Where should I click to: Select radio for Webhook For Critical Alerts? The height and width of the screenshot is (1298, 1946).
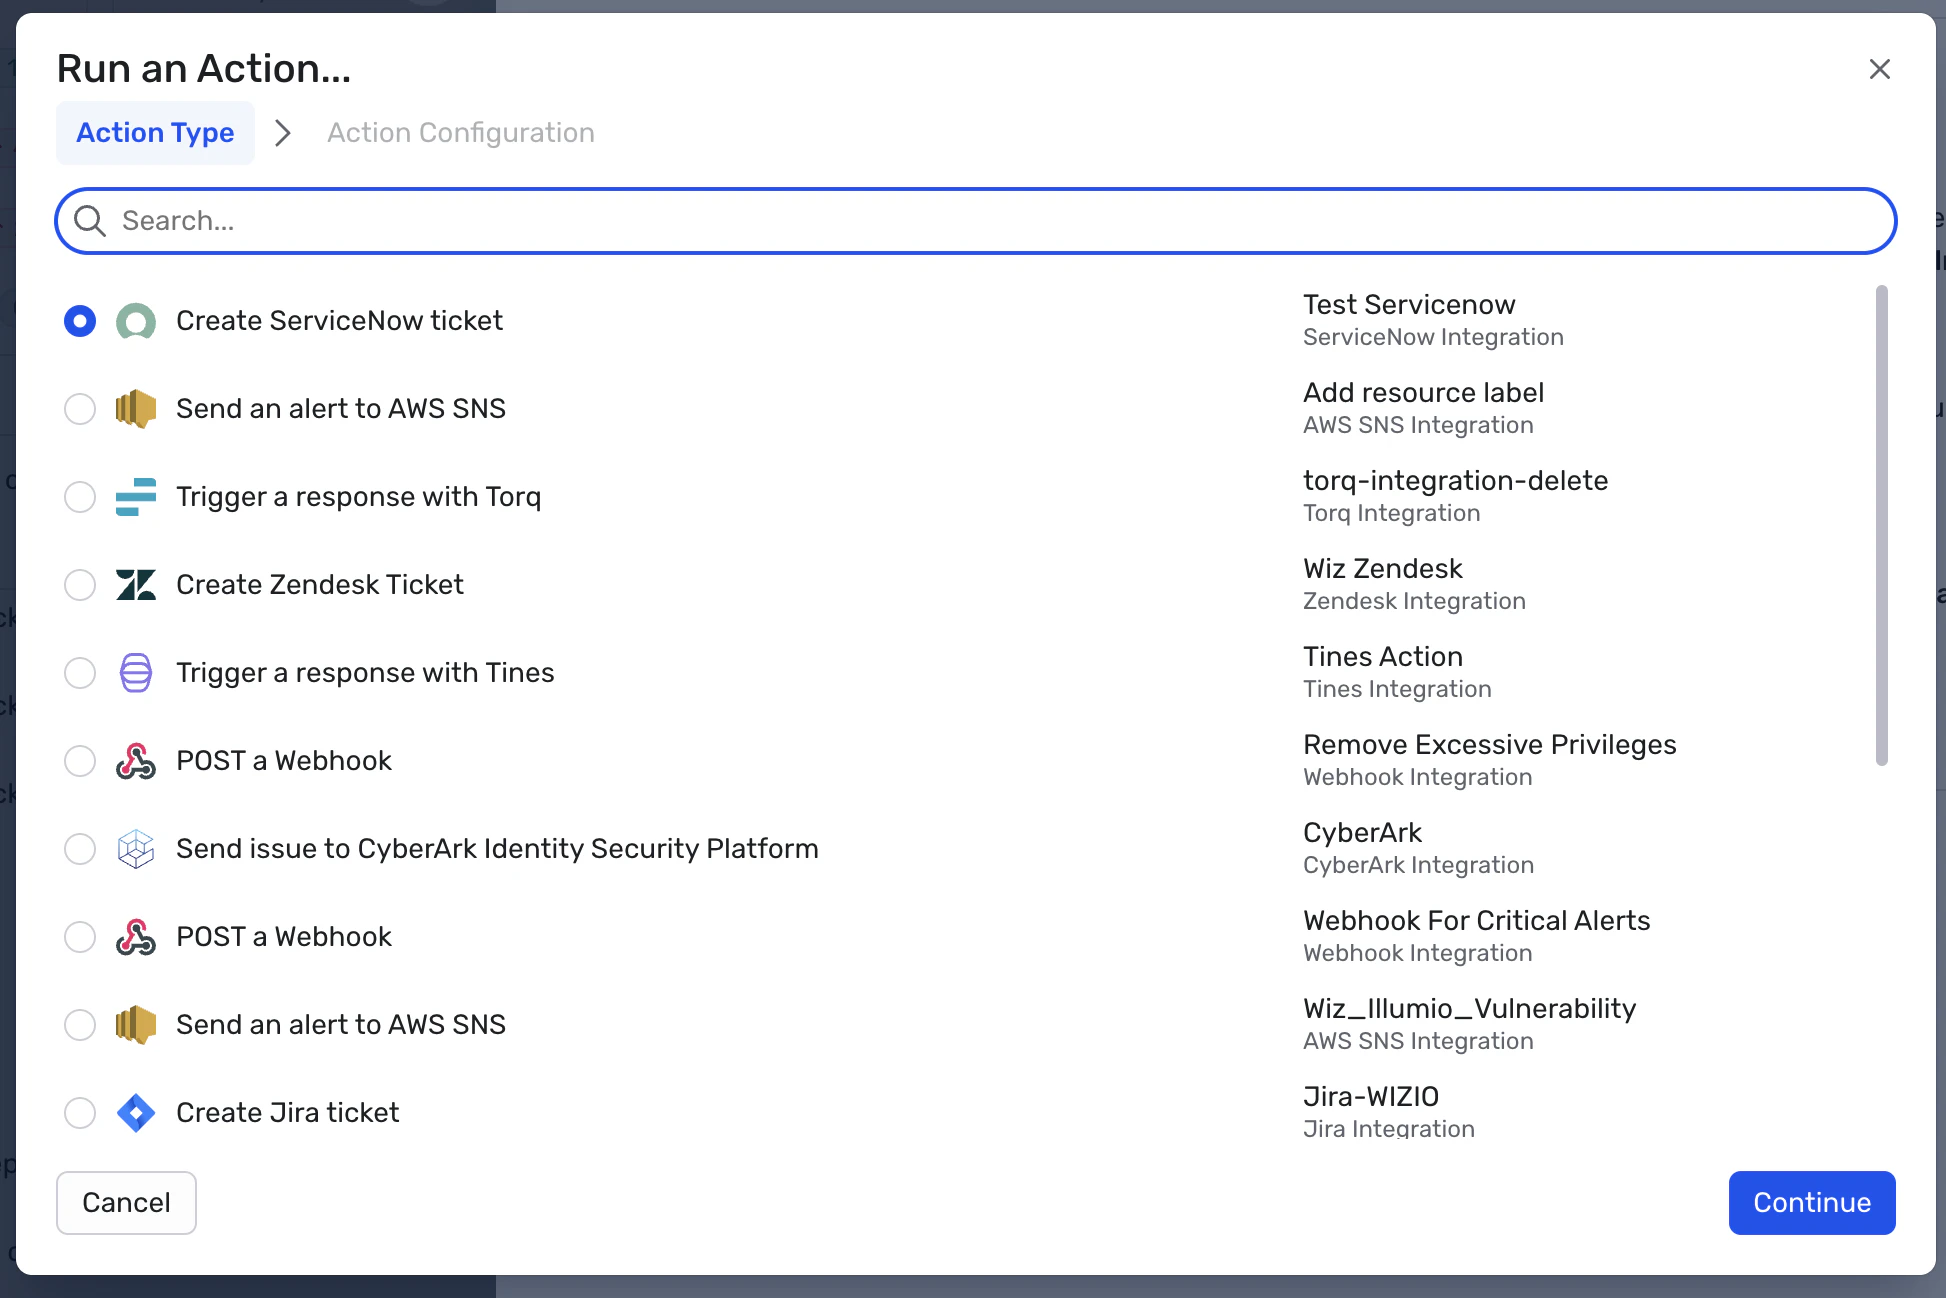[80, 937]
